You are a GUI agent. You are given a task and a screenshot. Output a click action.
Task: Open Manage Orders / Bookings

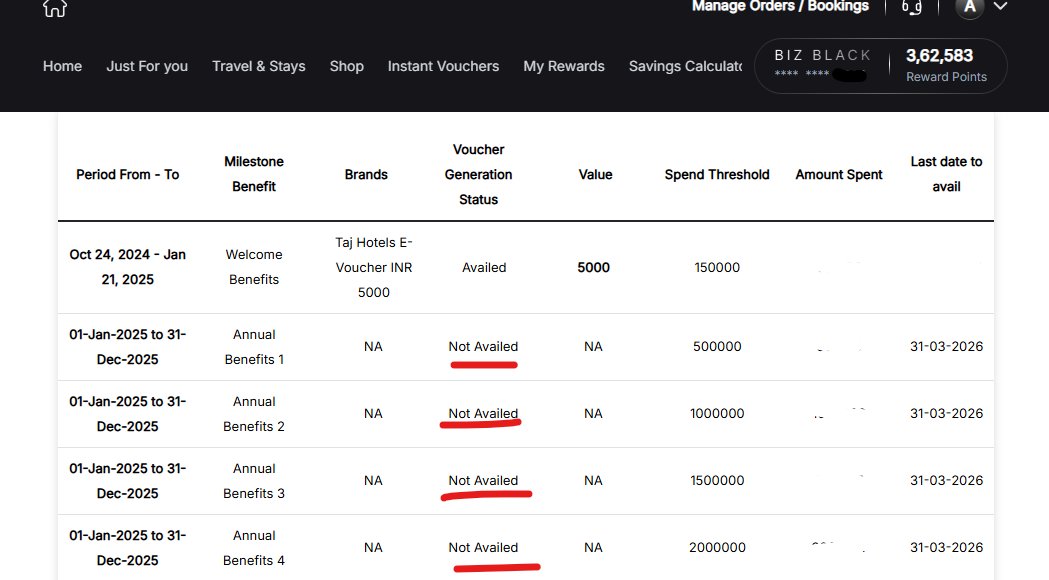pyautogui.click(x=780, y=6)
